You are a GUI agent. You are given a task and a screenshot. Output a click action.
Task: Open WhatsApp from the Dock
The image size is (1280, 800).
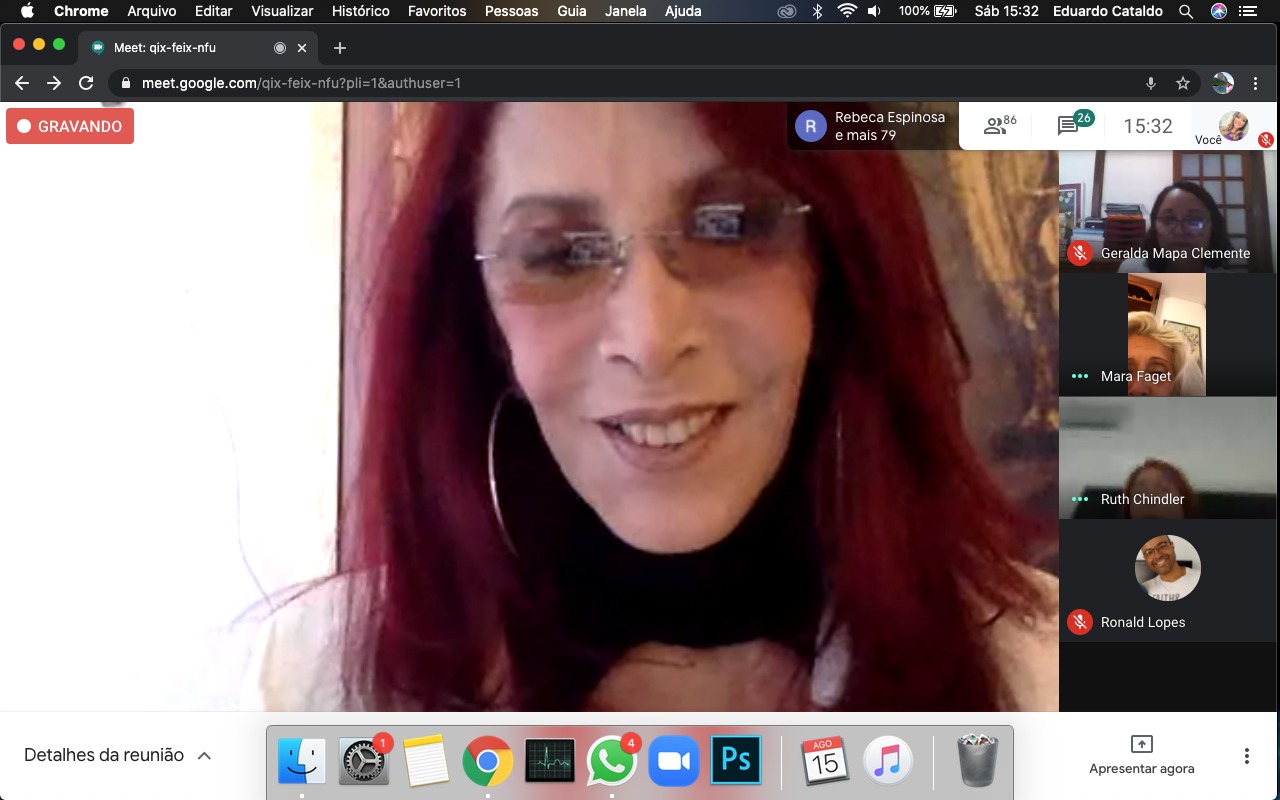(x=612, y=761)
